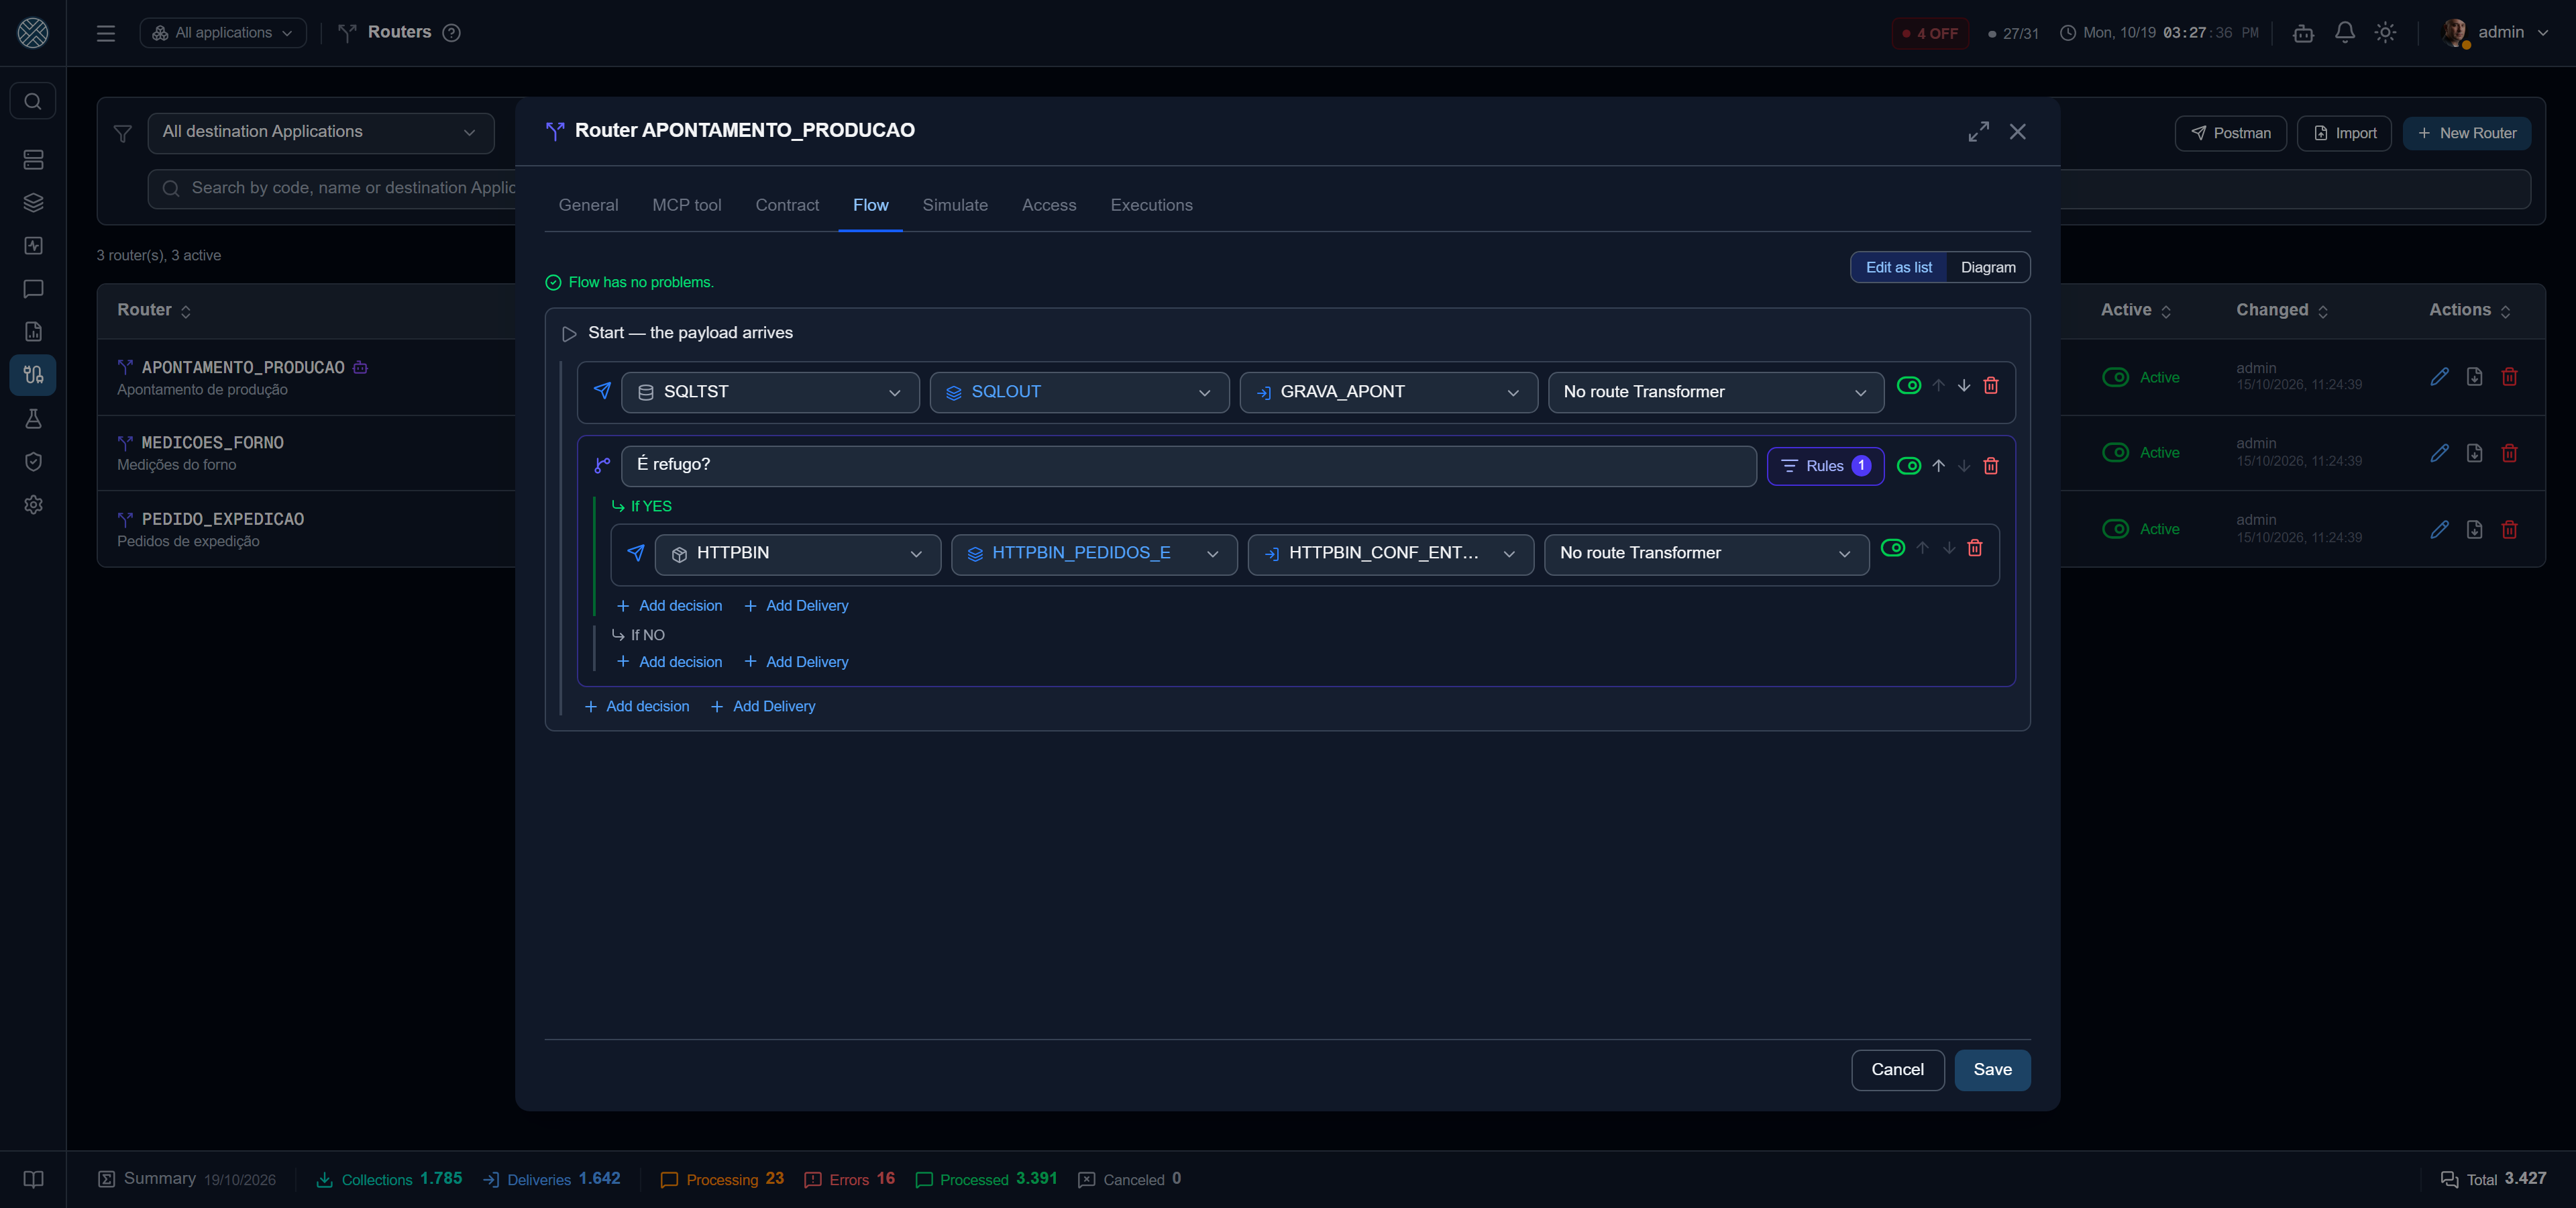Delete the PEDIDO_EXPEDICAO router
Screen dimensions: 2576x1208
pyautogui.click(x=2509, y=529)
